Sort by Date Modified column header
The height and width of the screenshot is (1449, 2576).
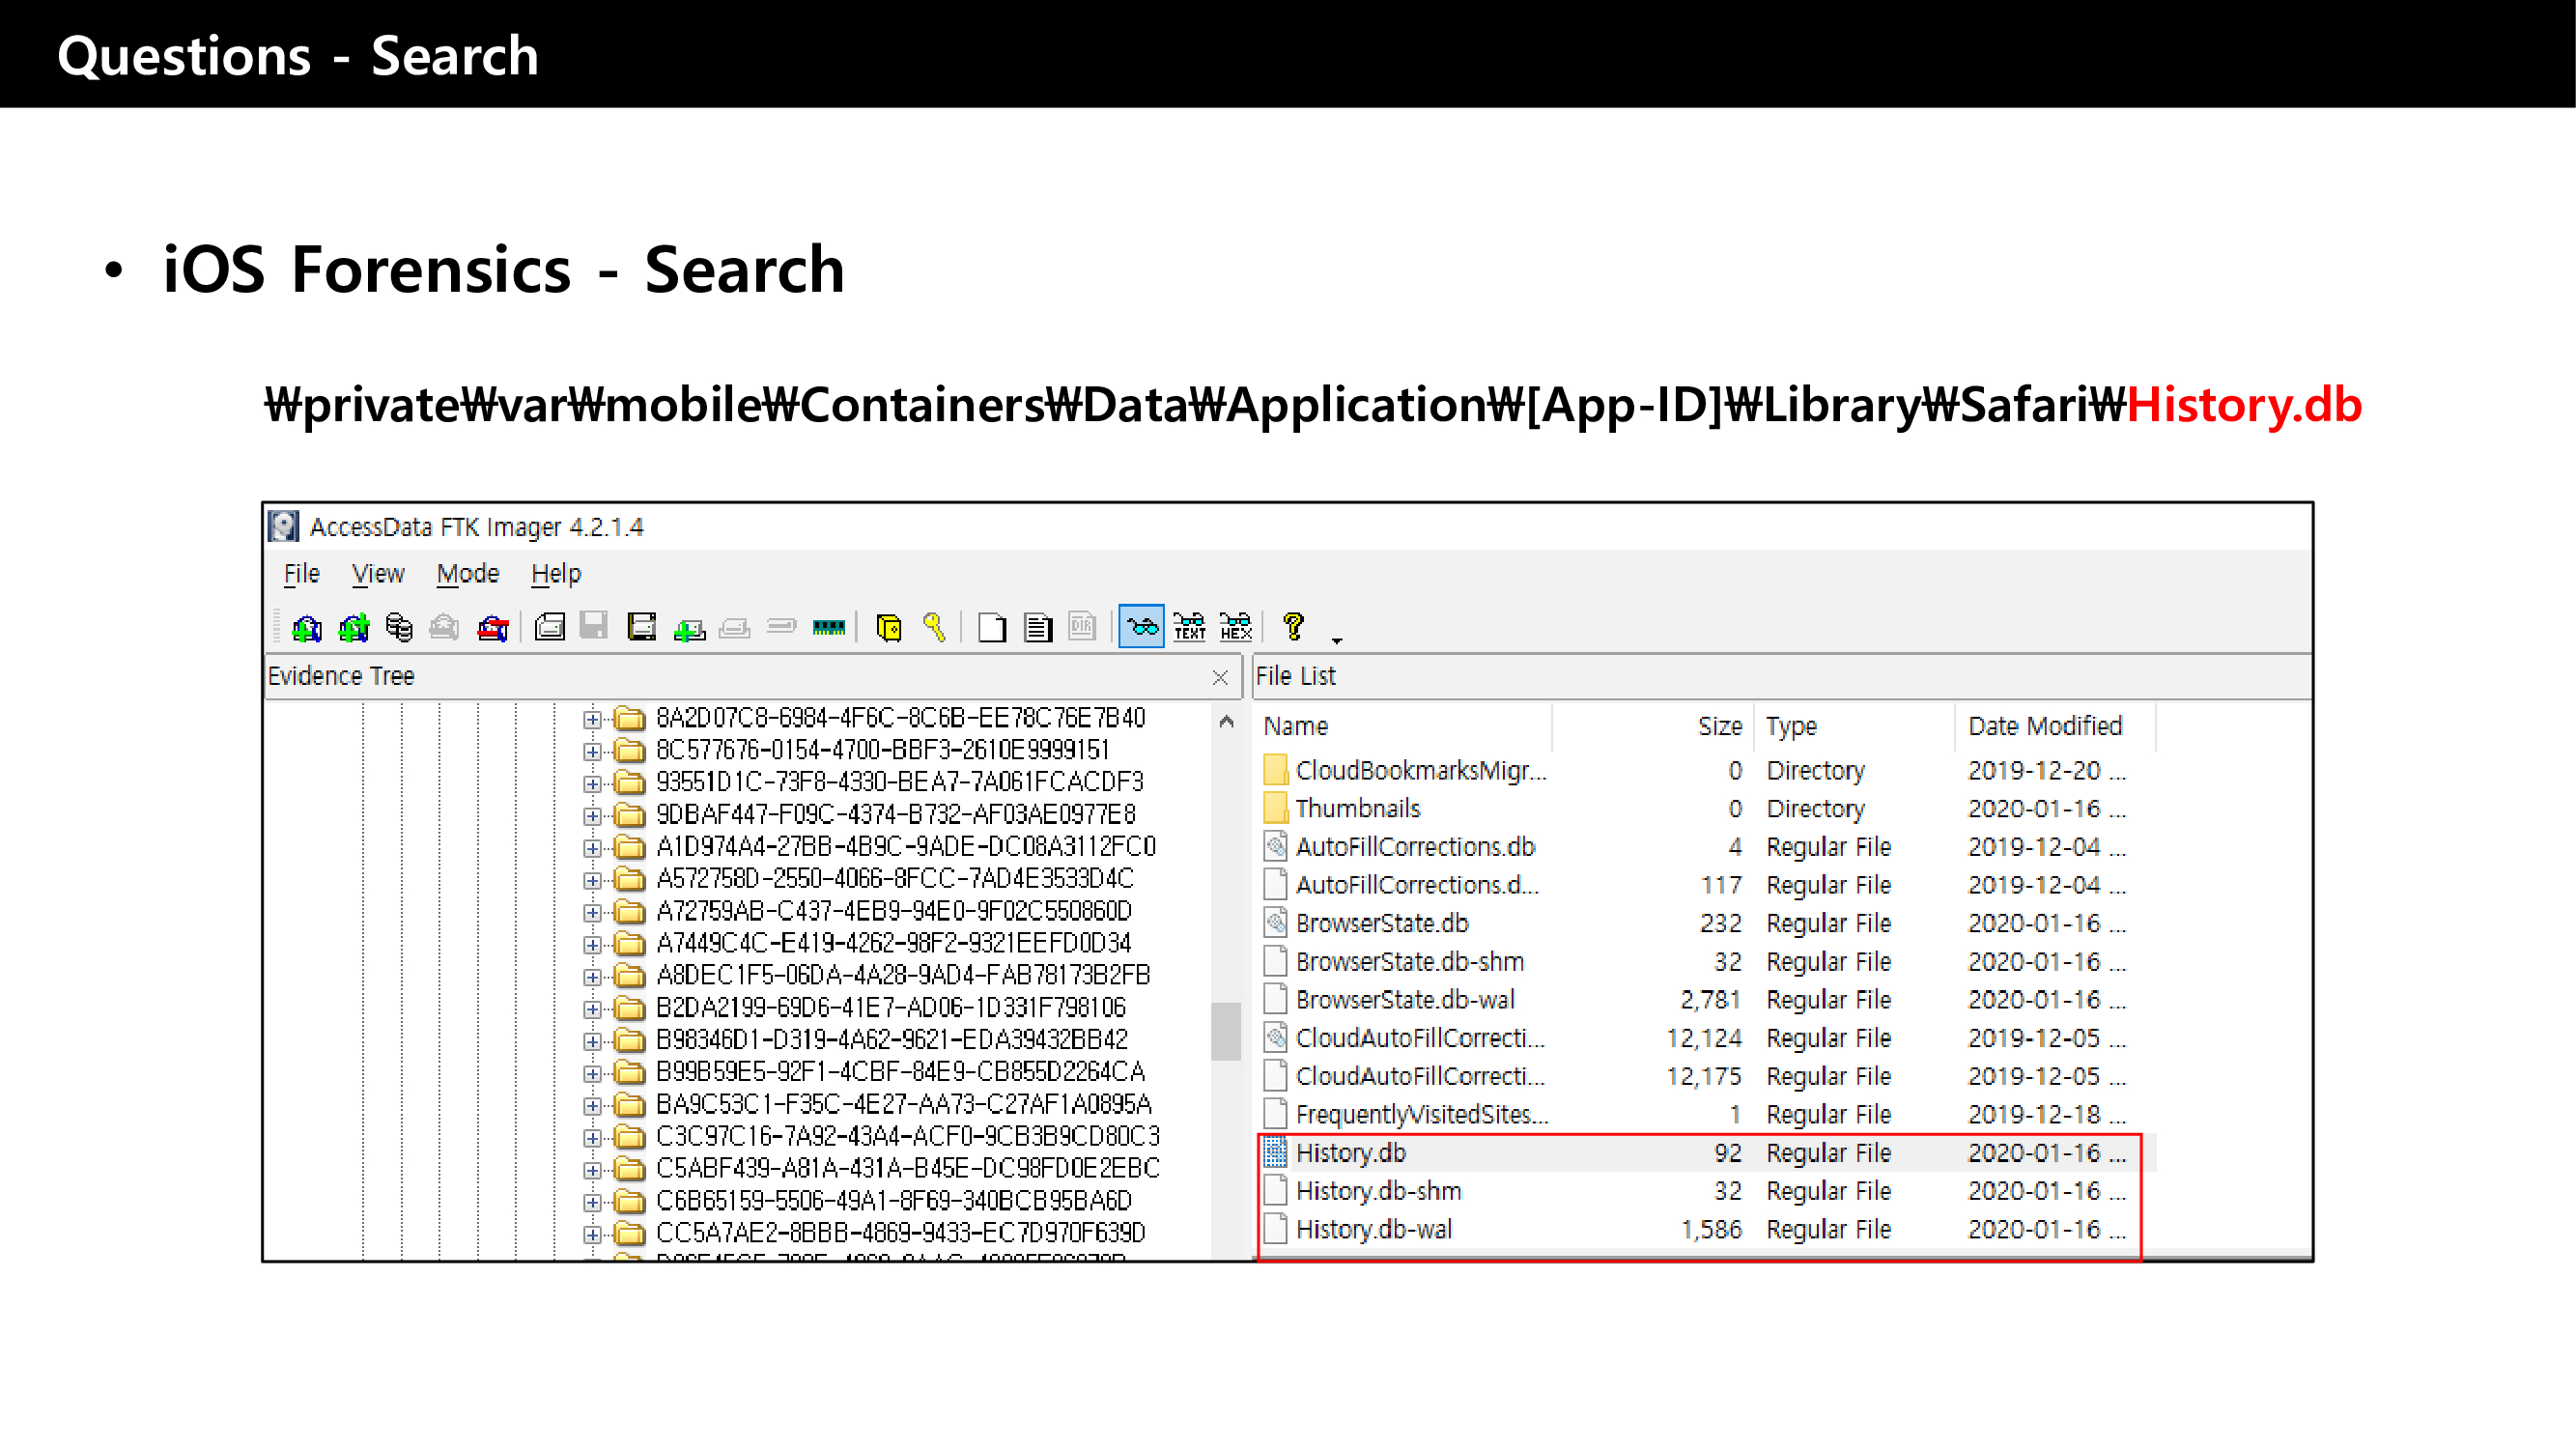point(2044,726)
